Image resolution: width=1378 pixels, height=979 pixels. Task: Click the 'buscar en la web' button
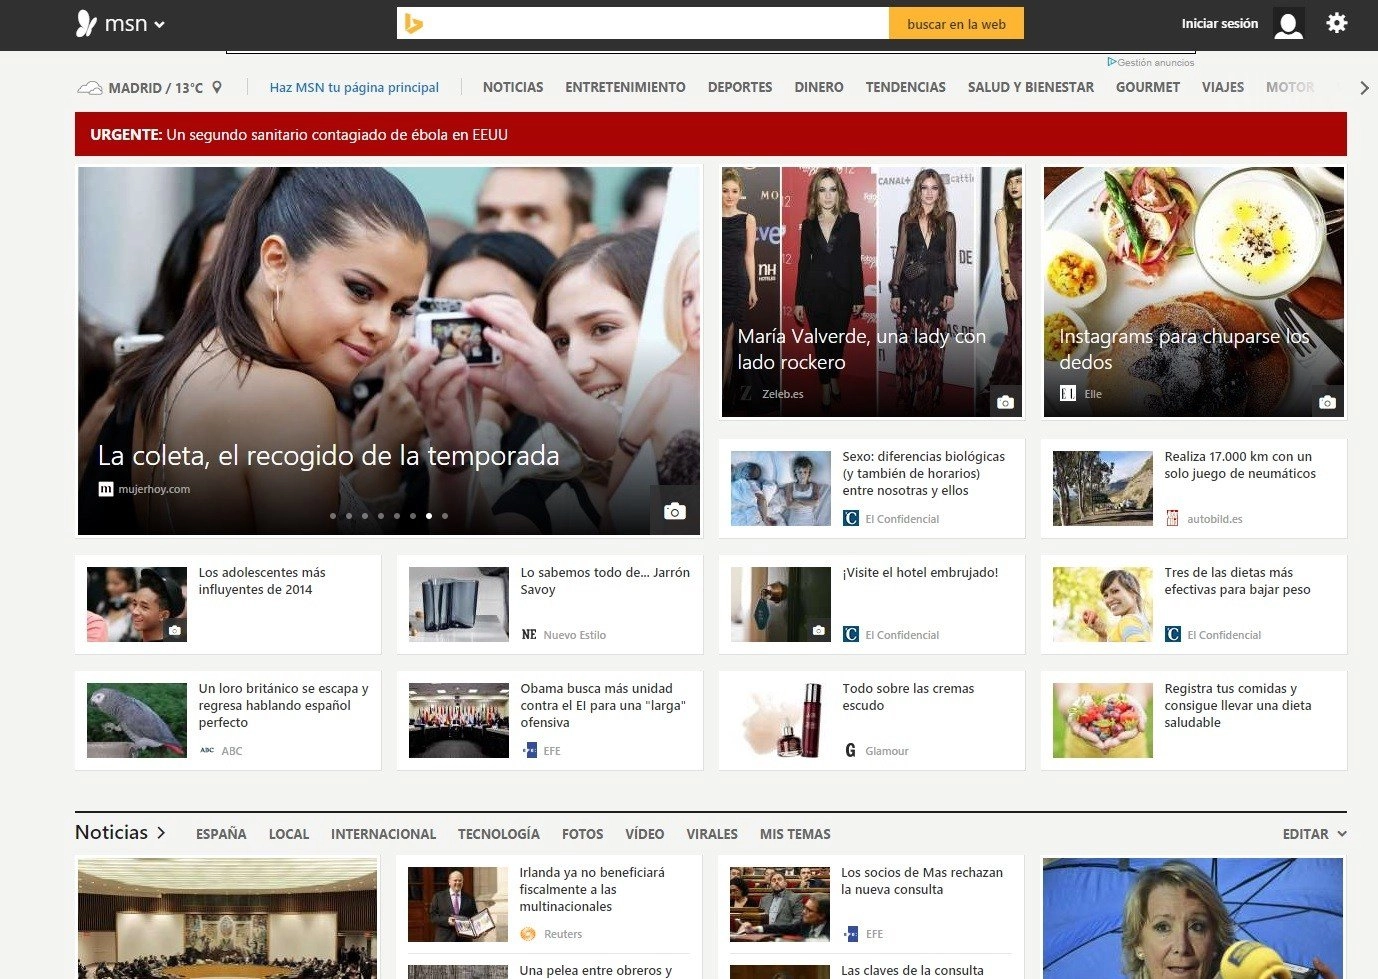click(956, 24)
